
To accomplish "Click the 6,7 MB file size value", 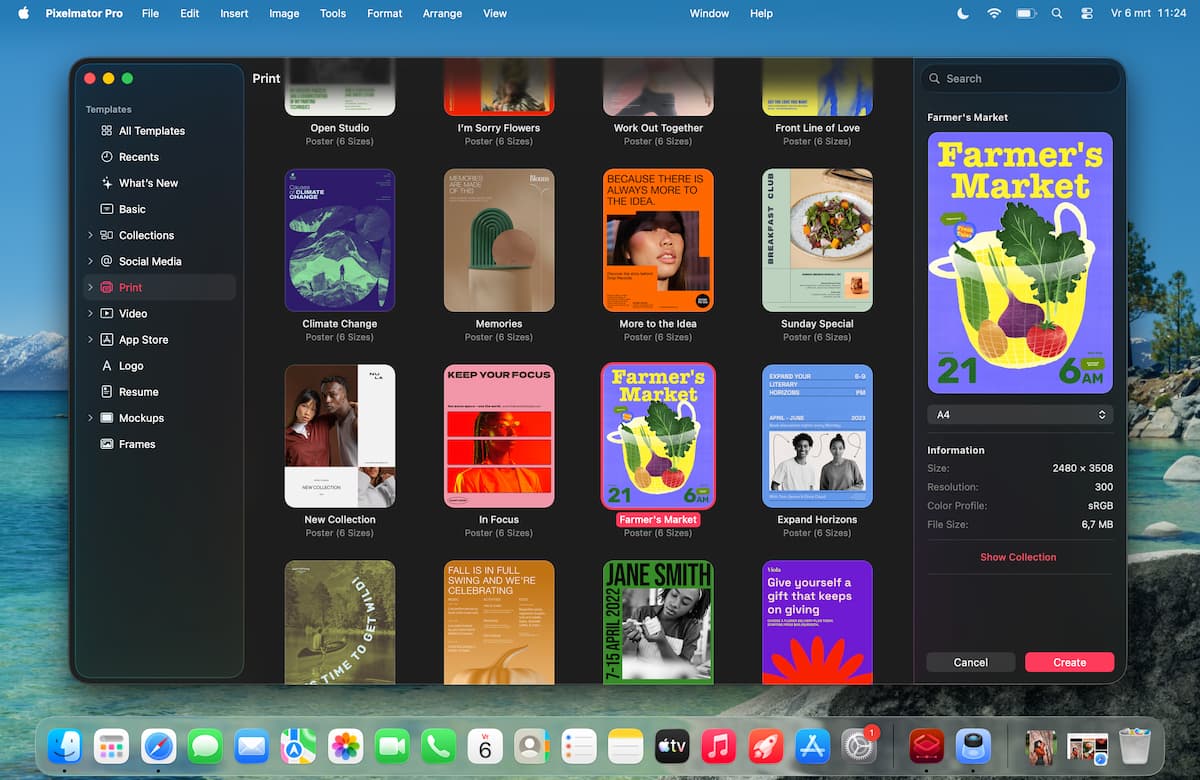I will coord(1097,524).
